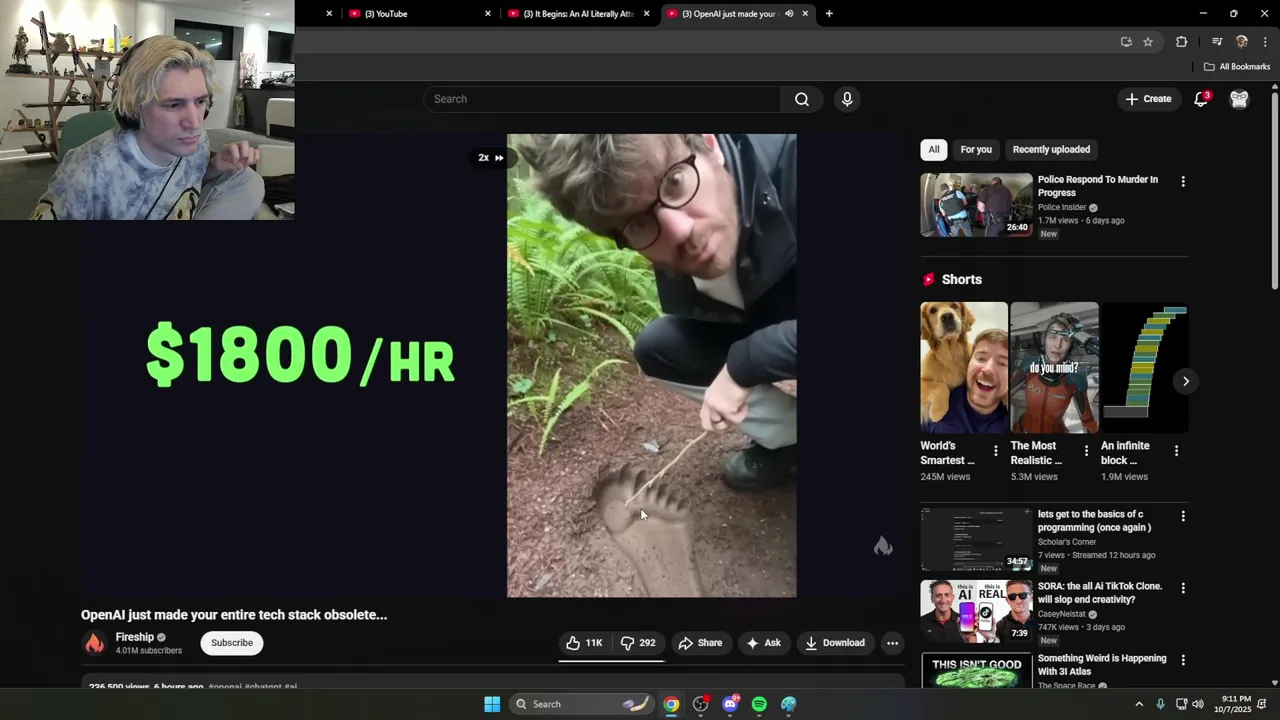Share the Fireship video
Viewport: 1280px width, 720px height.
coord(700,643)
